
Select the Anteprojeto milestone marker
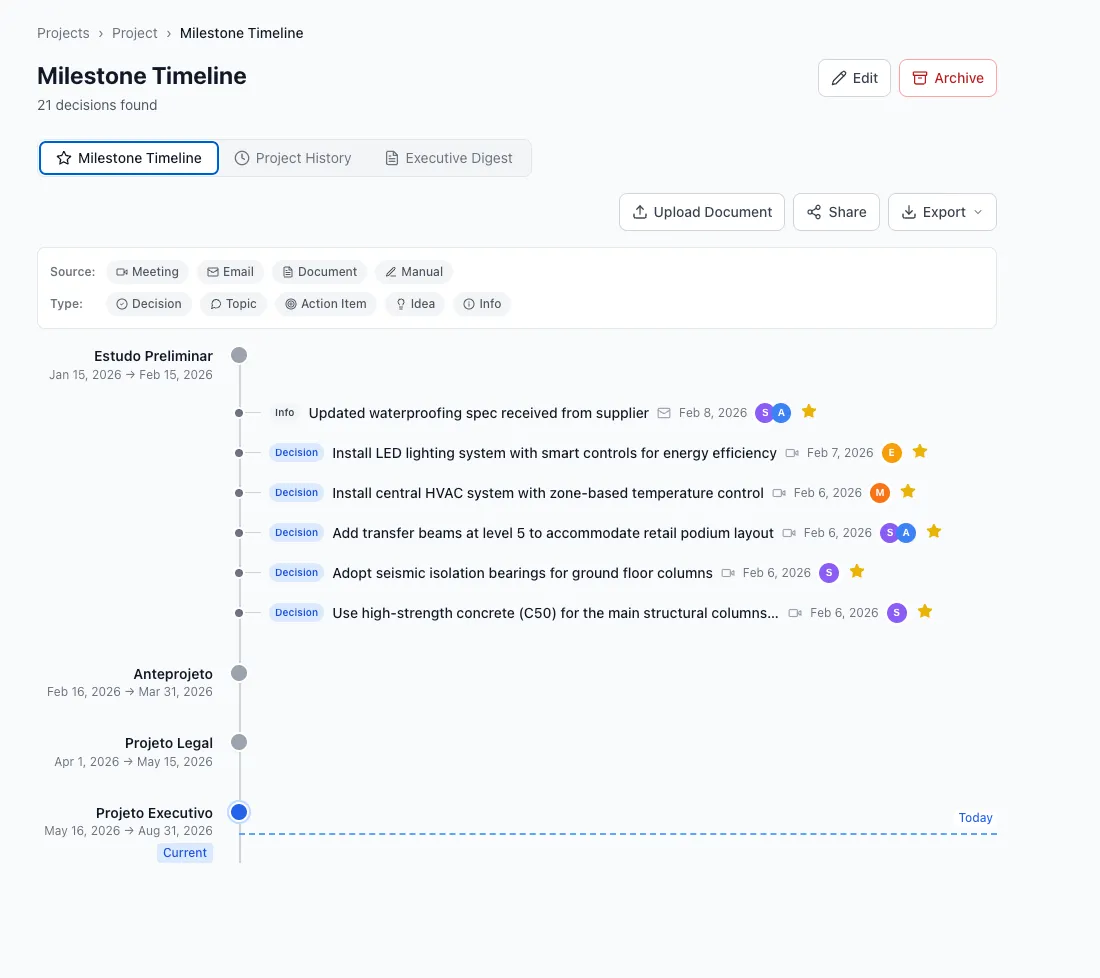pyautogui.click(x=239, y=673)
